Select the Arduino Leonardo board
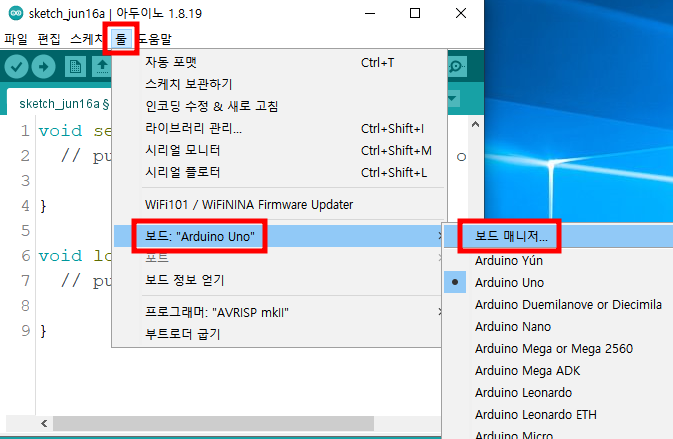 click(558, 392)
